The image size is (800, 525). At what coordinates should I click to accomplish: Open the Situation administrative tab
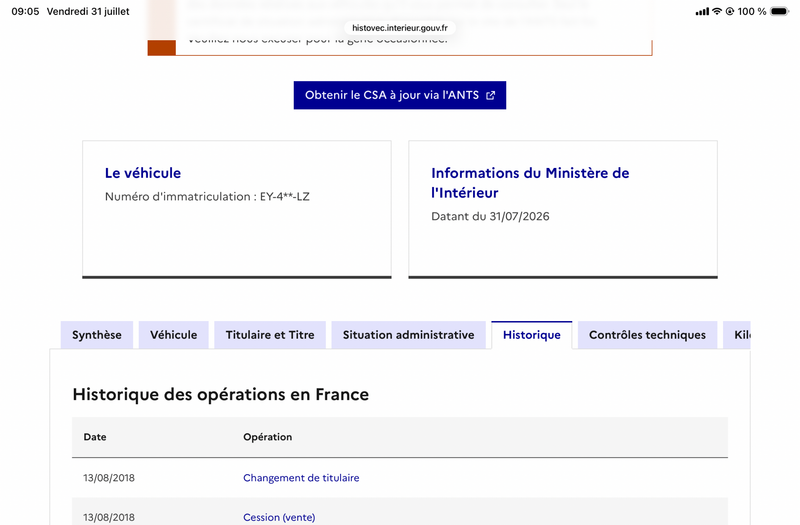[x=408, y=335]
